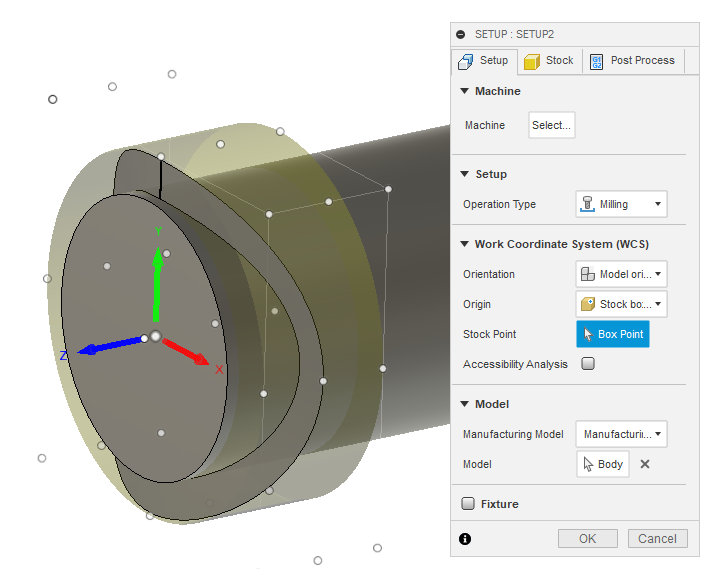Image resolution: width=711 pixels, height=569 pixels.
Task: Click the Model Body selection button
Action: coord(603,464)
